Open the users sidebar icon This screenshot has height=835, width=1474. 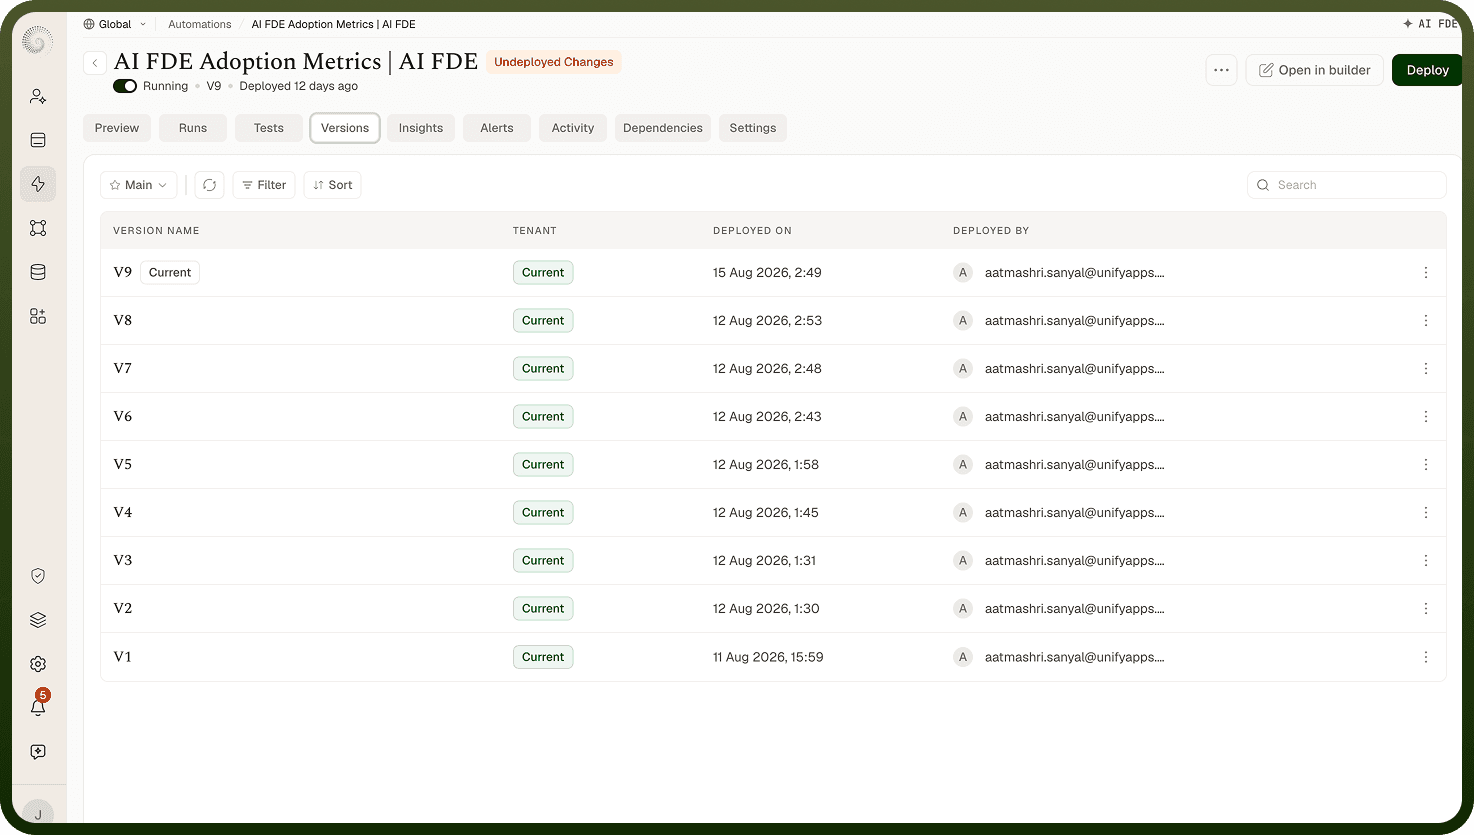coord(38,96)
